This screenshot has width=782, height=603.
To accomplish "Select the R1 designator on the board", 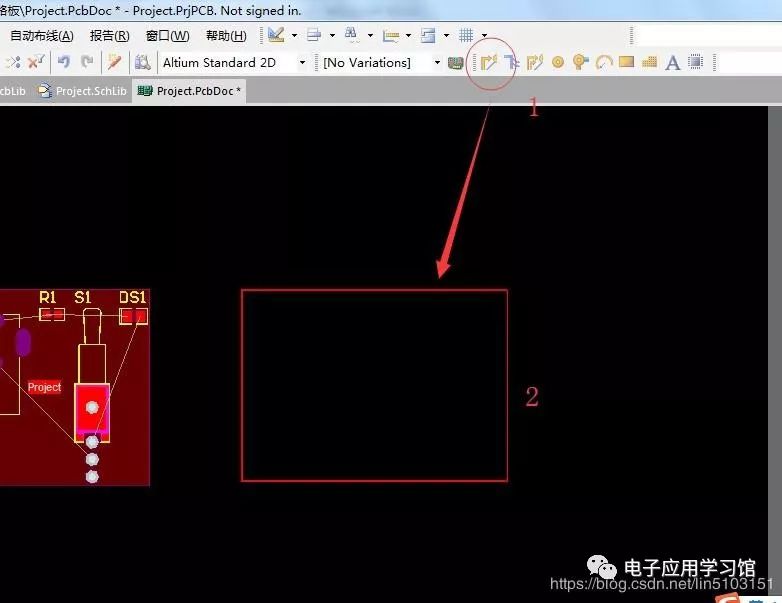I will 47,298.
